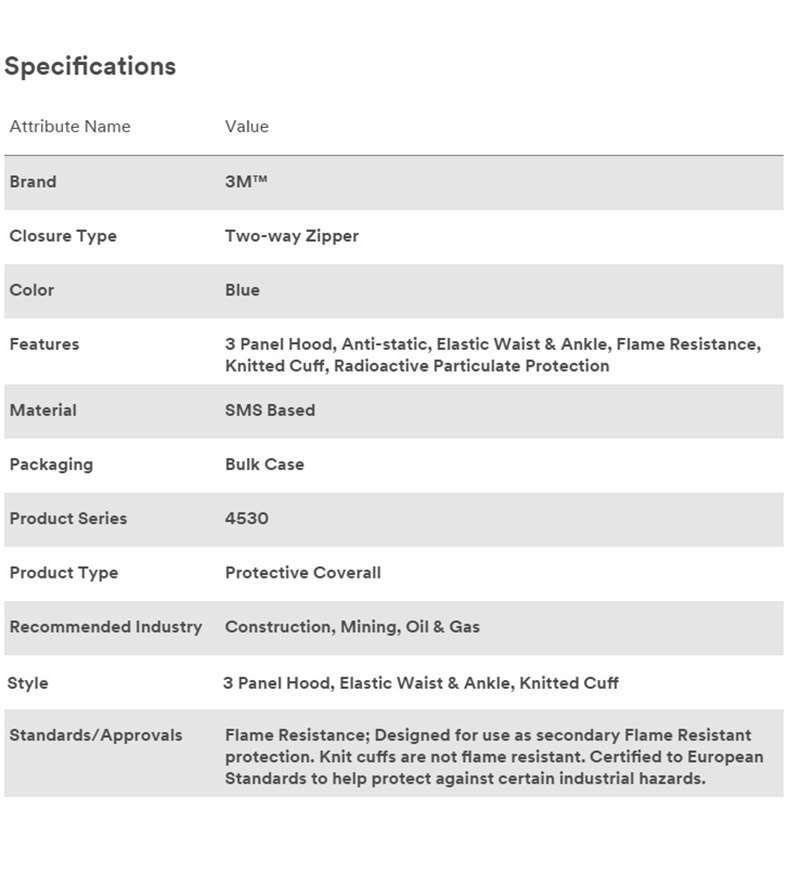Click the Two-way Zipper value
This screenshot has height=873, width=800.
tap(292, 236)
